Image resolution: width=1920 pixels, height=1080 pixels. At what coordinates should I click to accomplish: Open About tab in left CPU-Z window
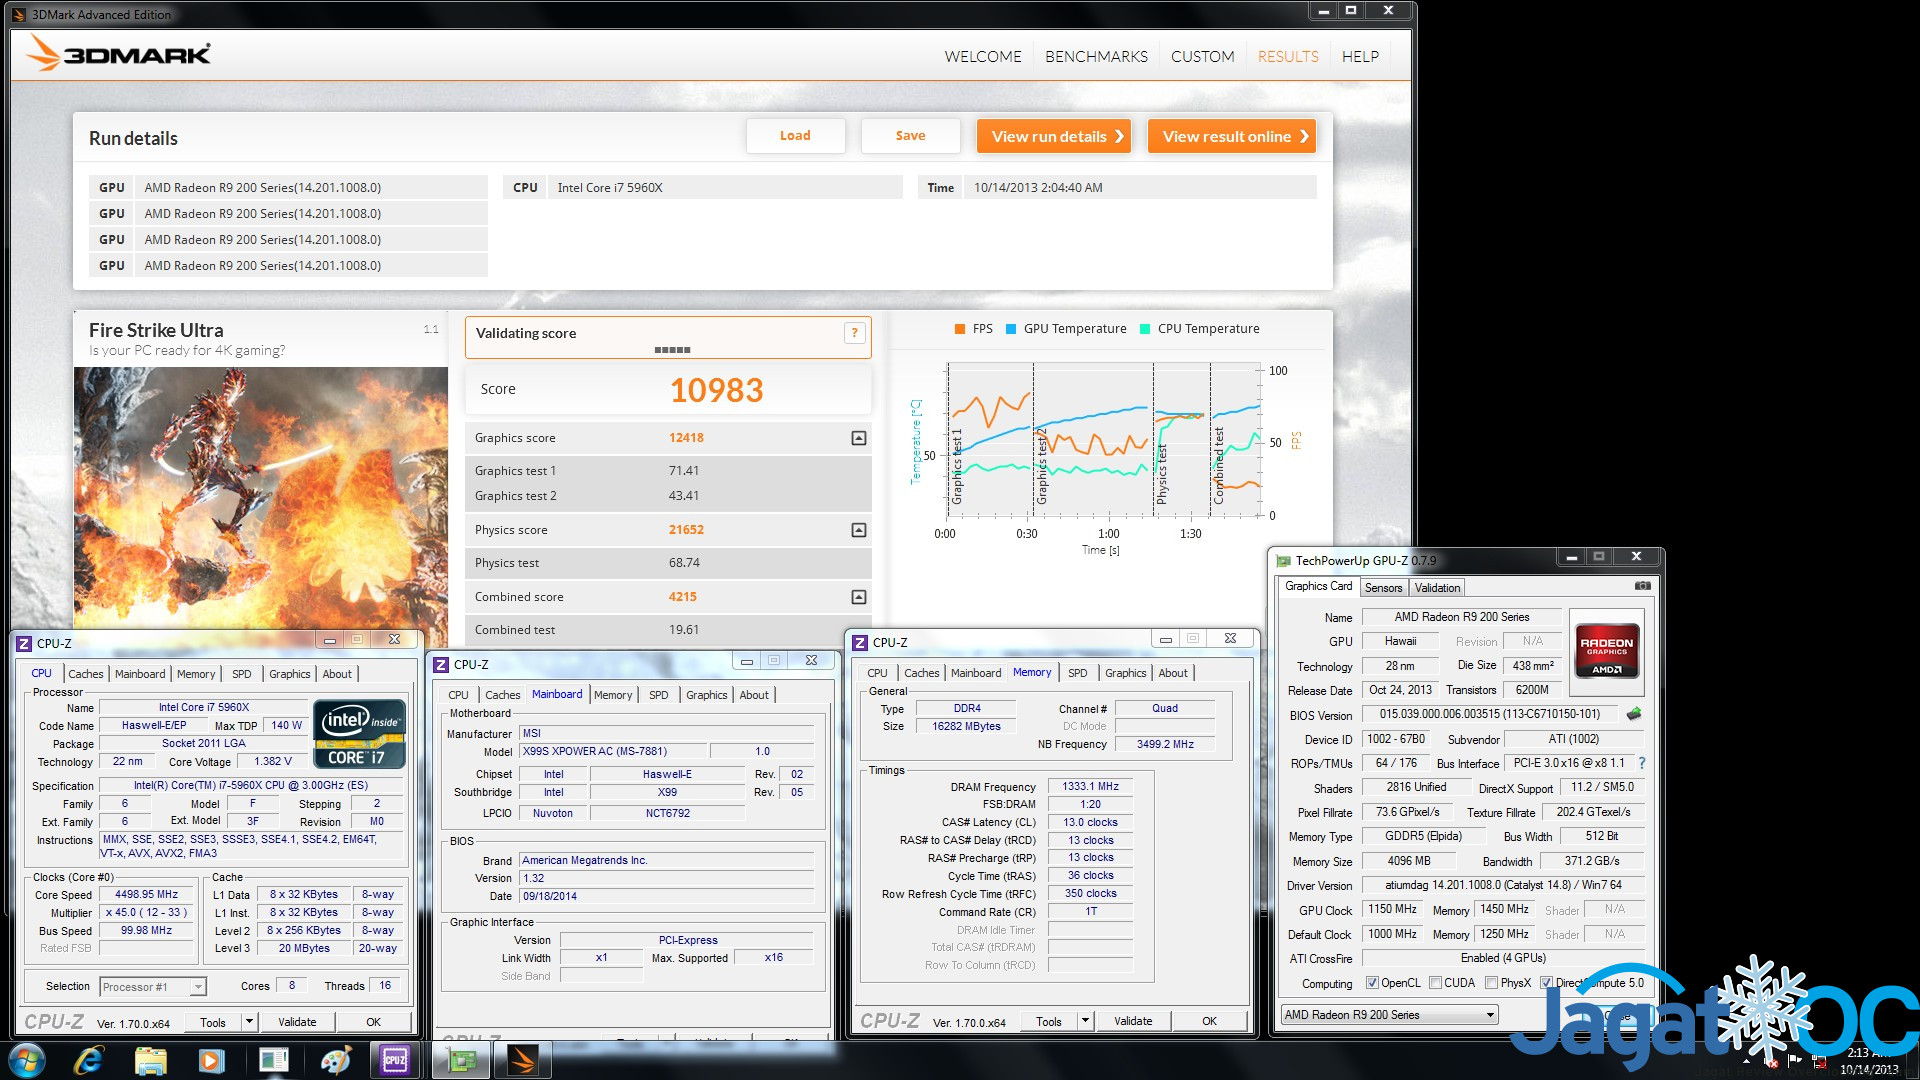click(x=337, y=674)
